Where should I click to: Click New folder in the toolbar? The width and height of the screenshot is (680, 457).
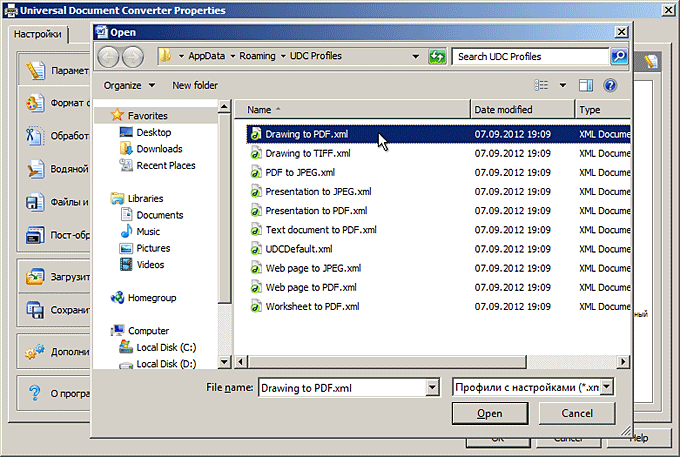click(195, 85)
